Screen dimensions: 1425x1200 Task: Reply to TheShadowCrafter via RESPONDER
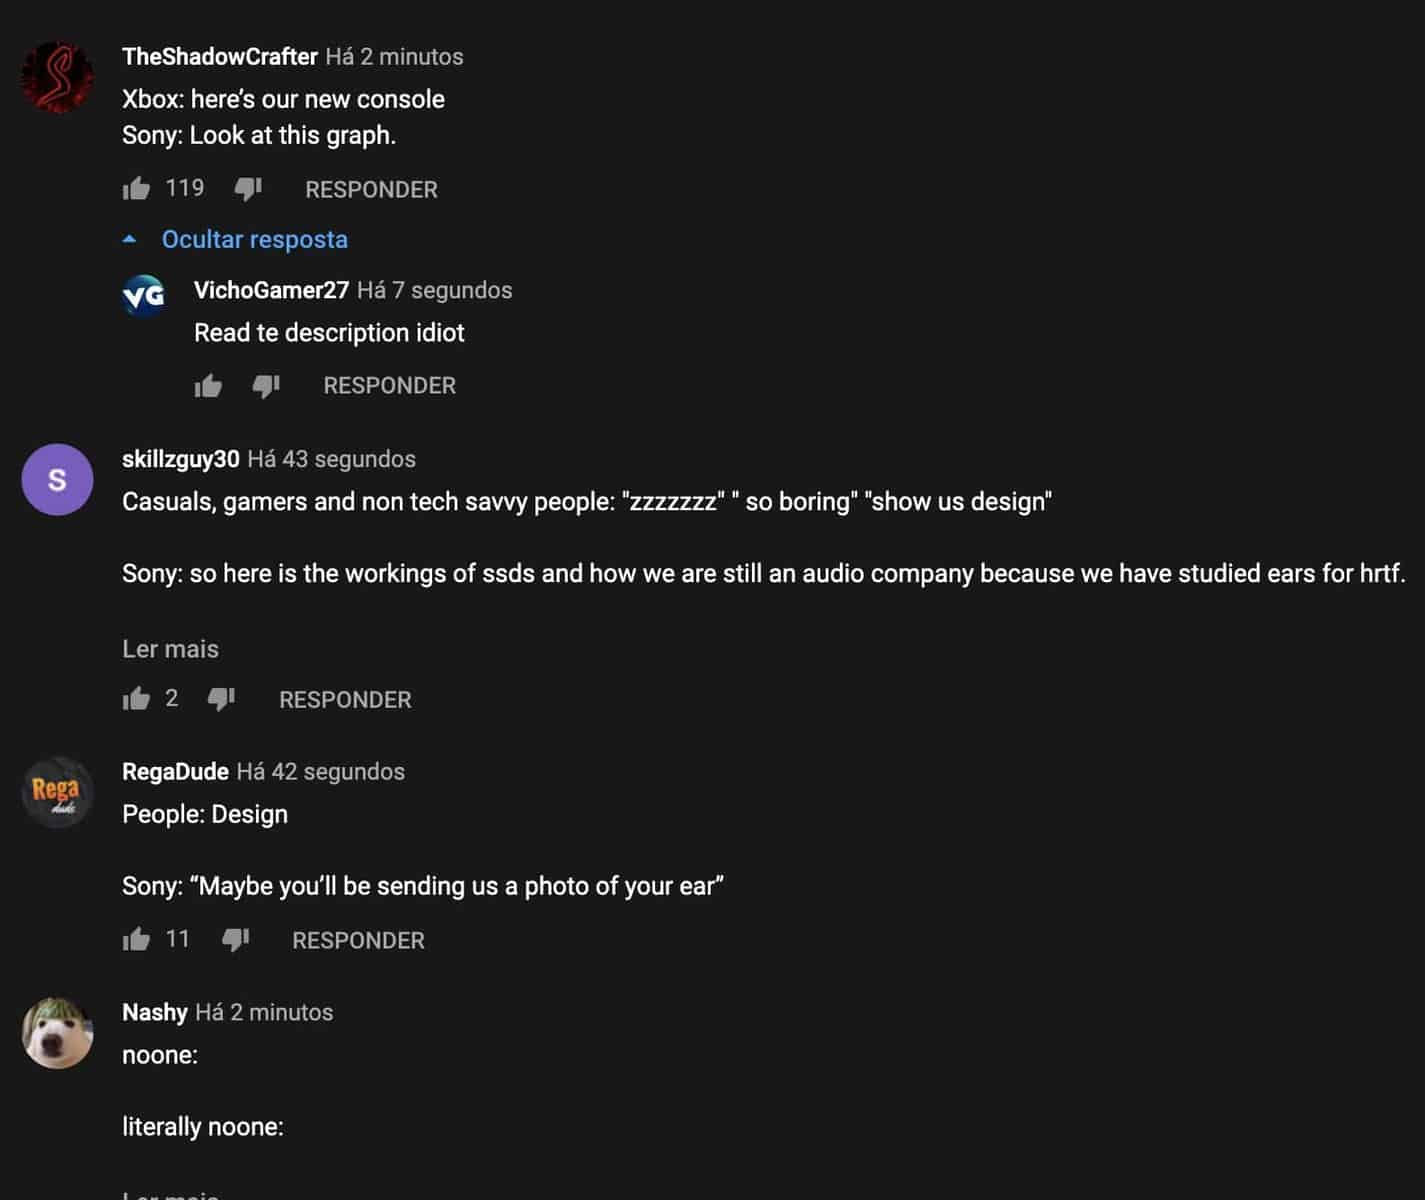(x=371, y=190)
